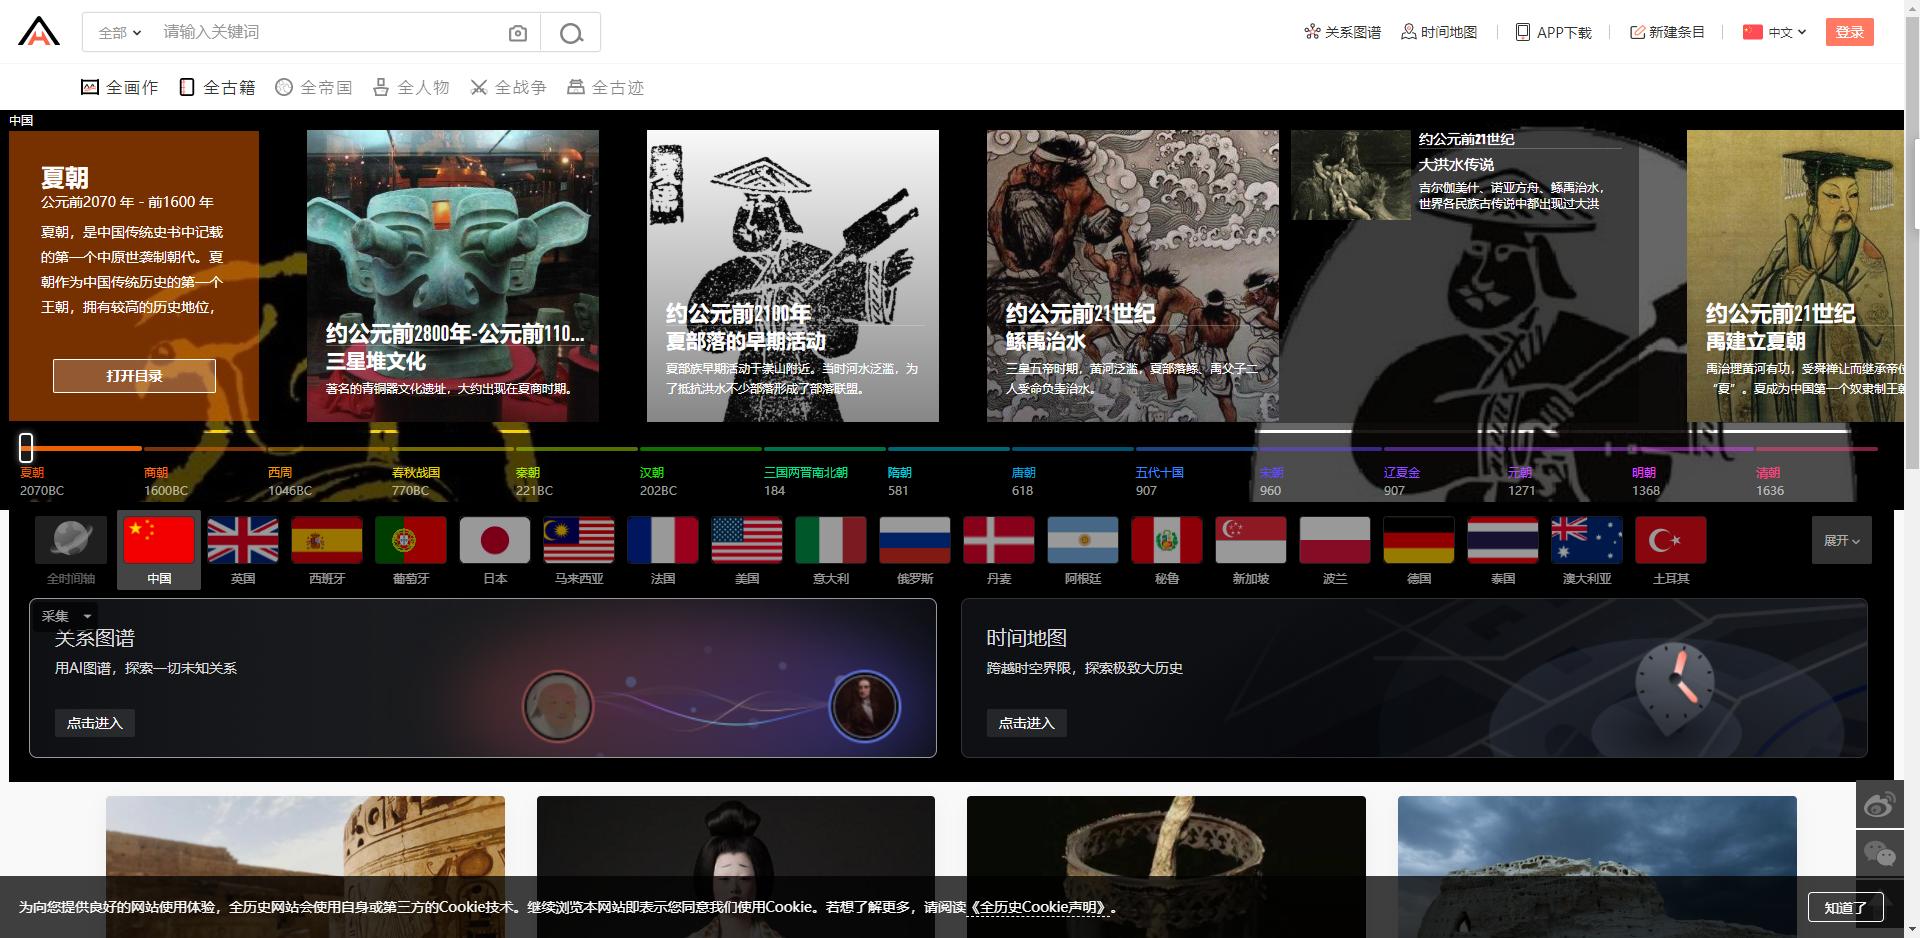Jump to 清朝 1636 on the timeline
Screen dimensions: 1920x938
(x=1770, y=481)
